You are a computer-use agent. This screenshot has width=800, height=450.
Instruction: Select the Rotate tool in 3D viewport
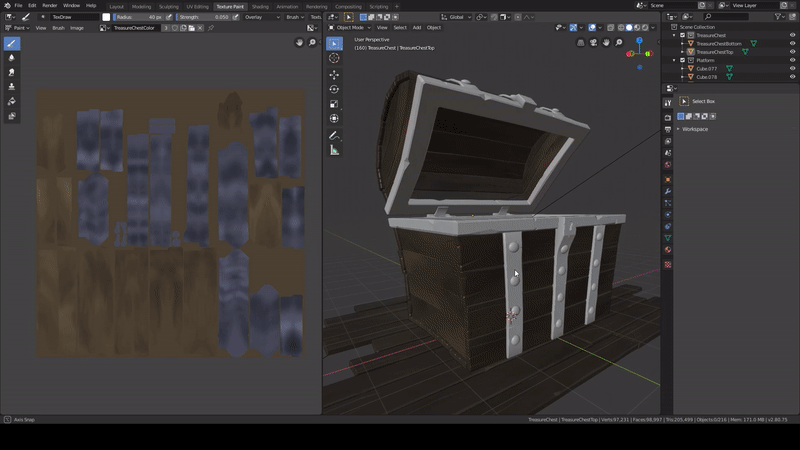tap(334, 89)
